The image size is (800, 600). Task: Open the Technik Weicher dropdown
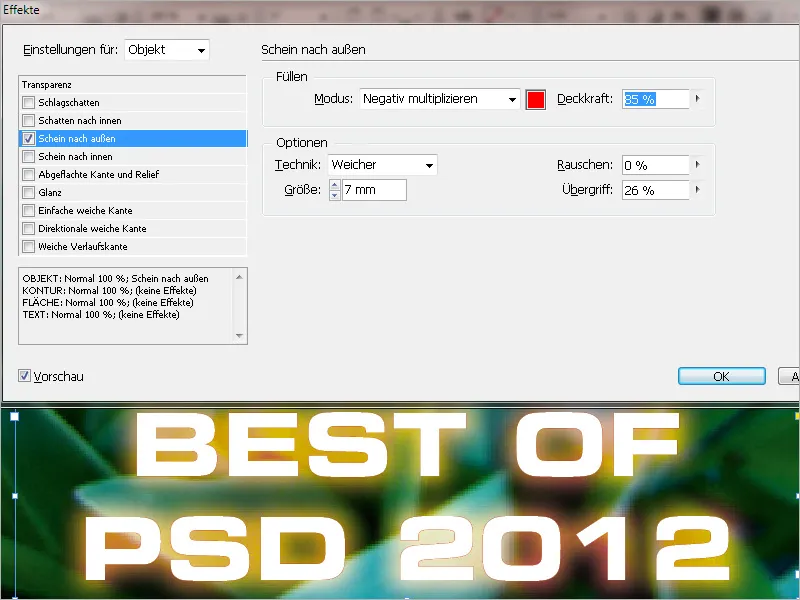point(382,165)
